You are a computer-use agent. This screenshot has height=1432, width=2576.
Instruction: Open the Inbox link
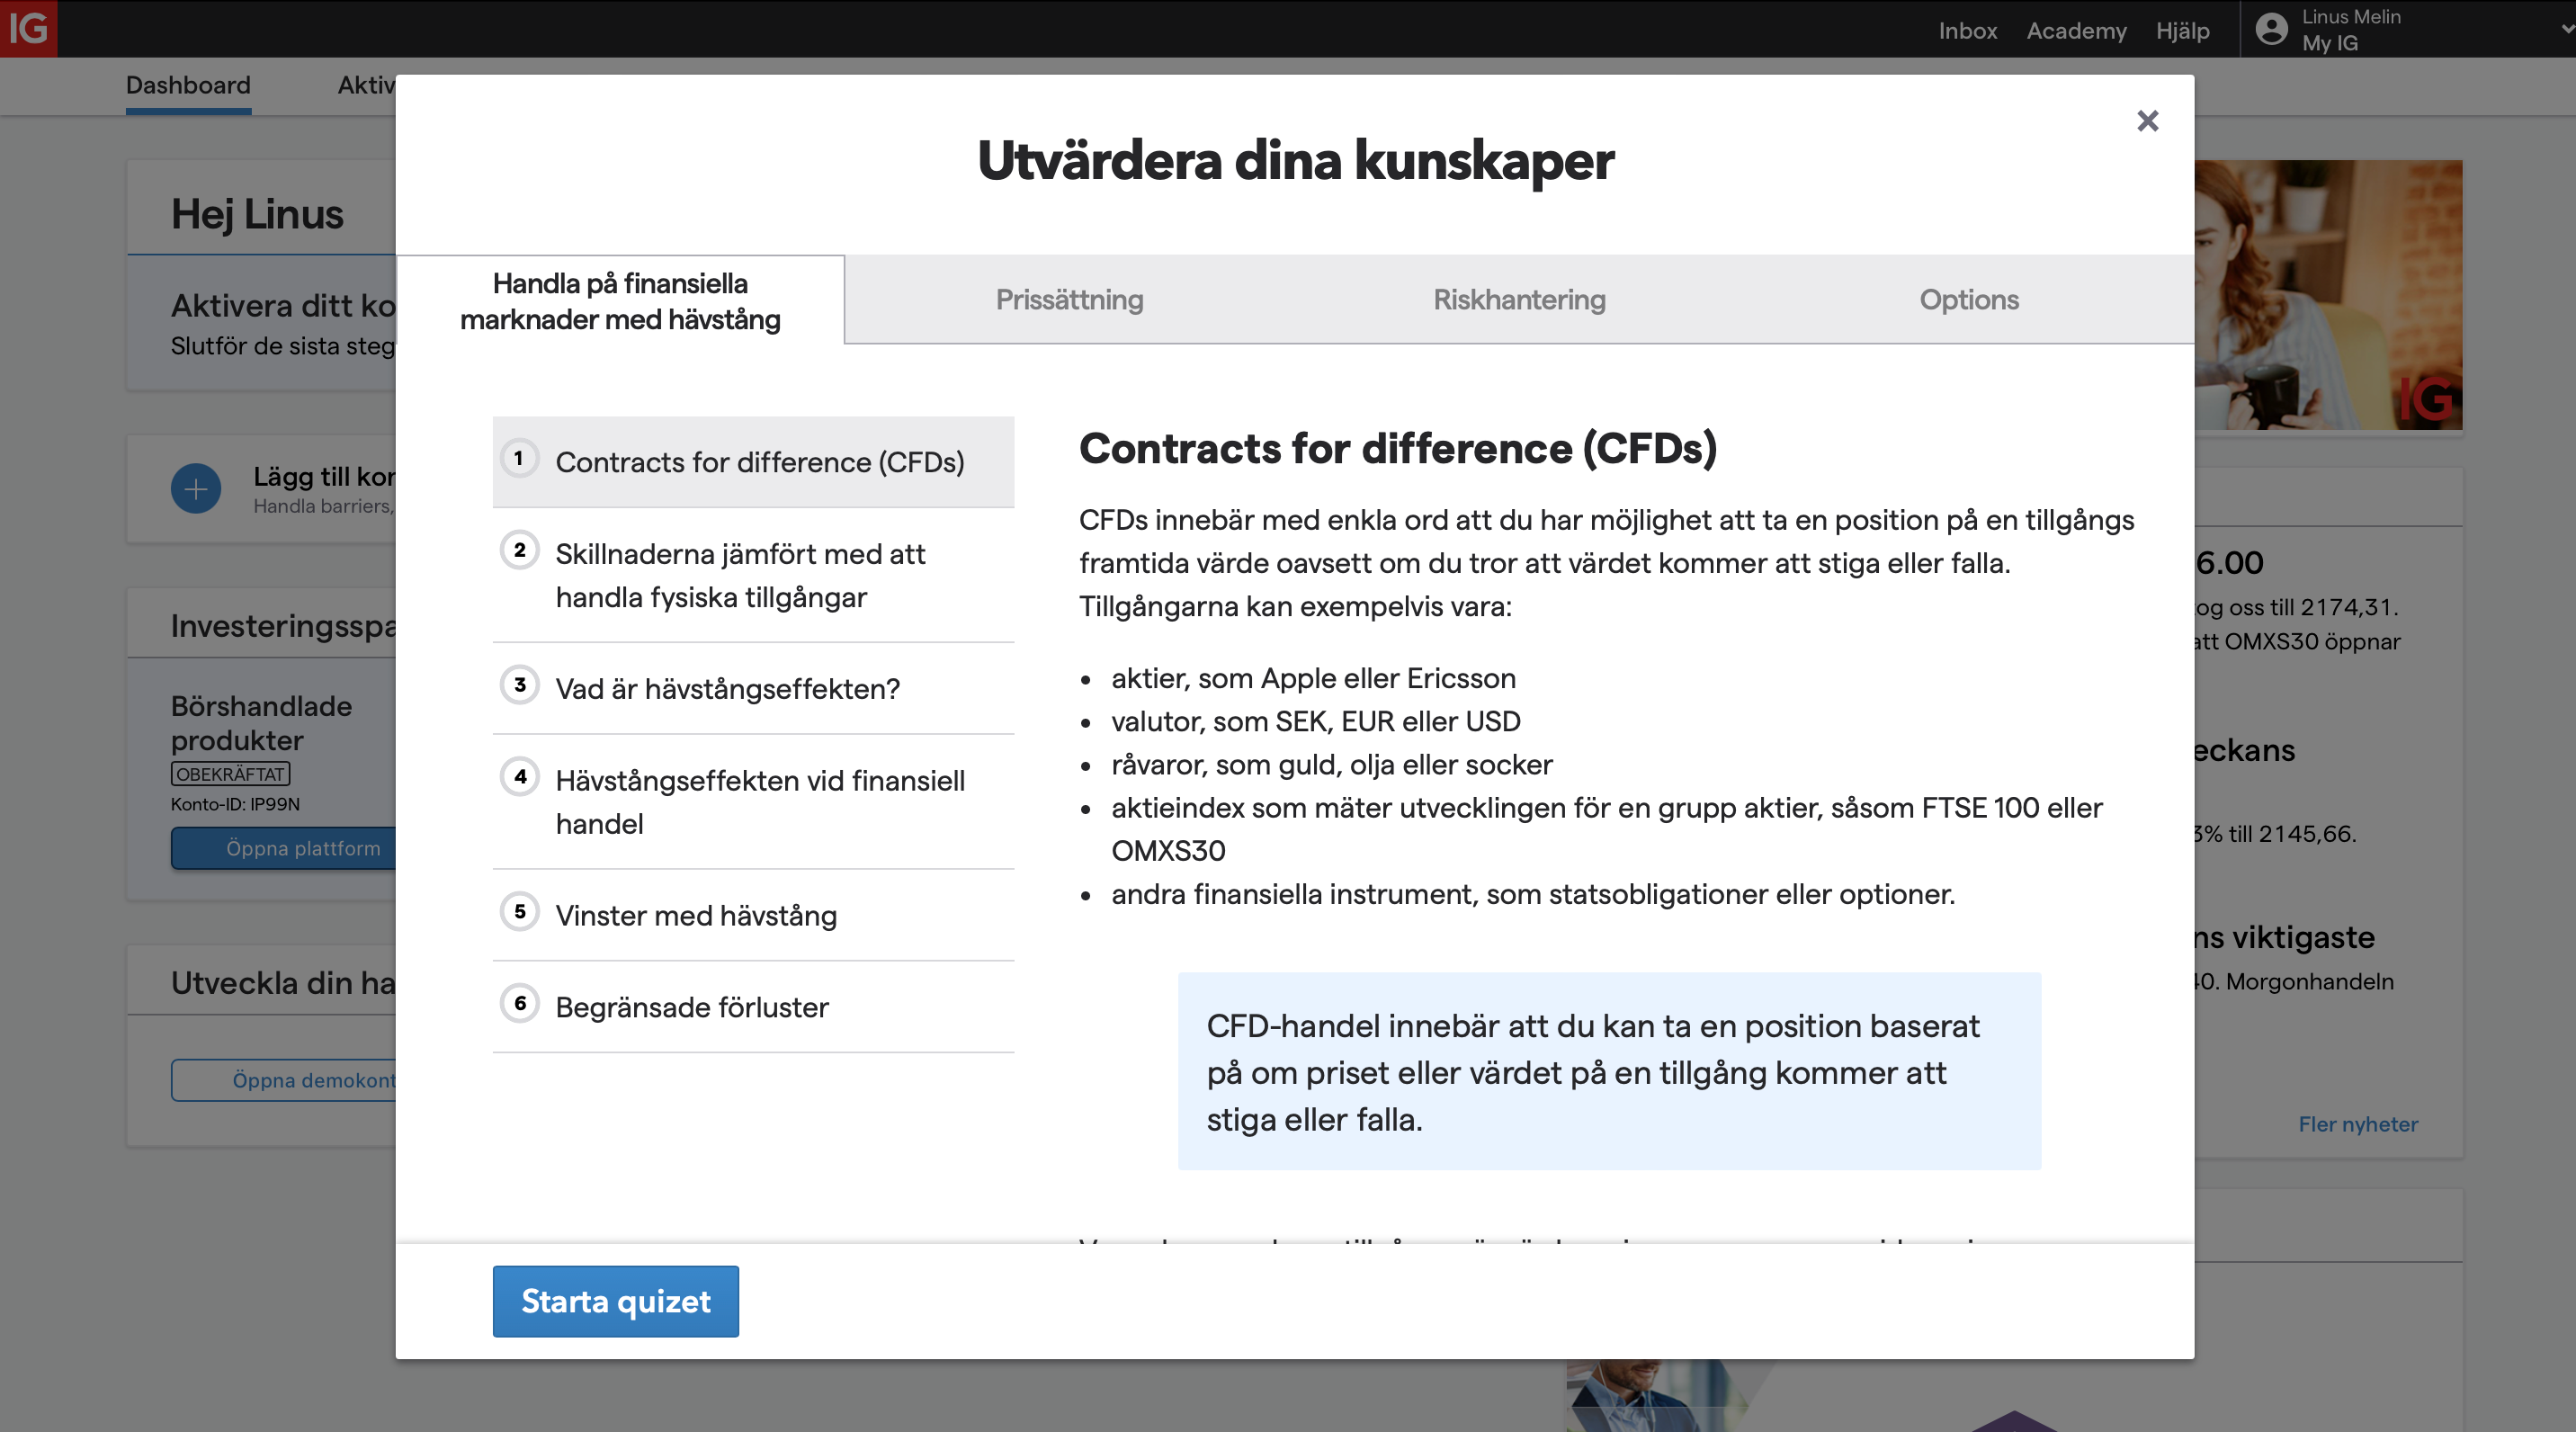pos(1967,30)
